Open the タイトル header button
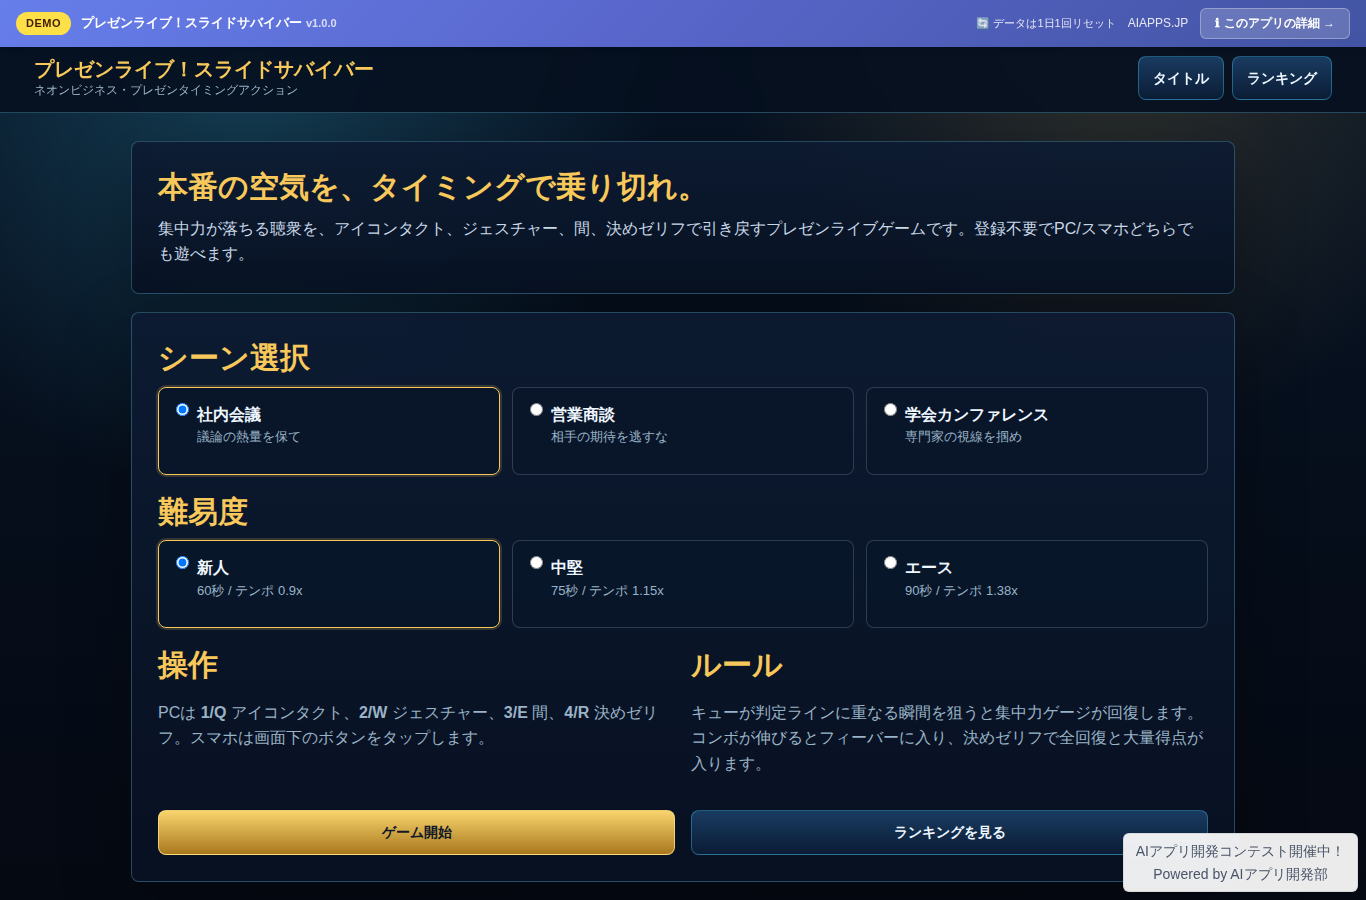 pos(1181,78)
